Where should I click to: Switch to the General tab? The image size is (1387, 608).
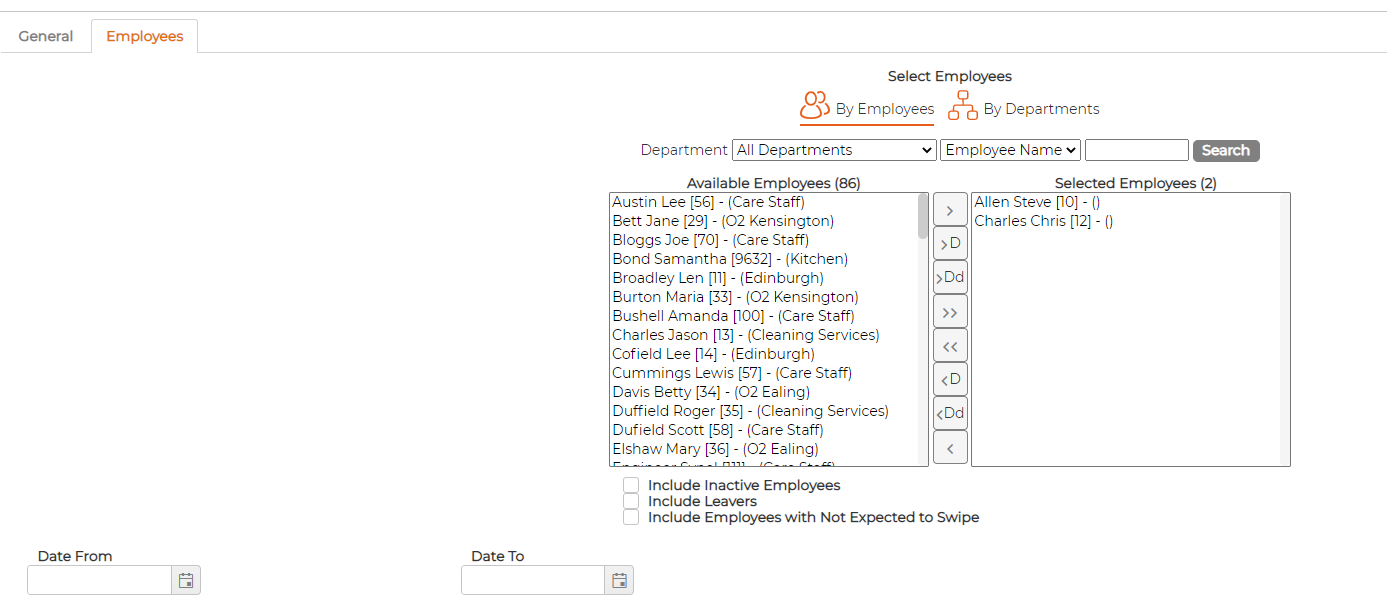click(46, 36)
